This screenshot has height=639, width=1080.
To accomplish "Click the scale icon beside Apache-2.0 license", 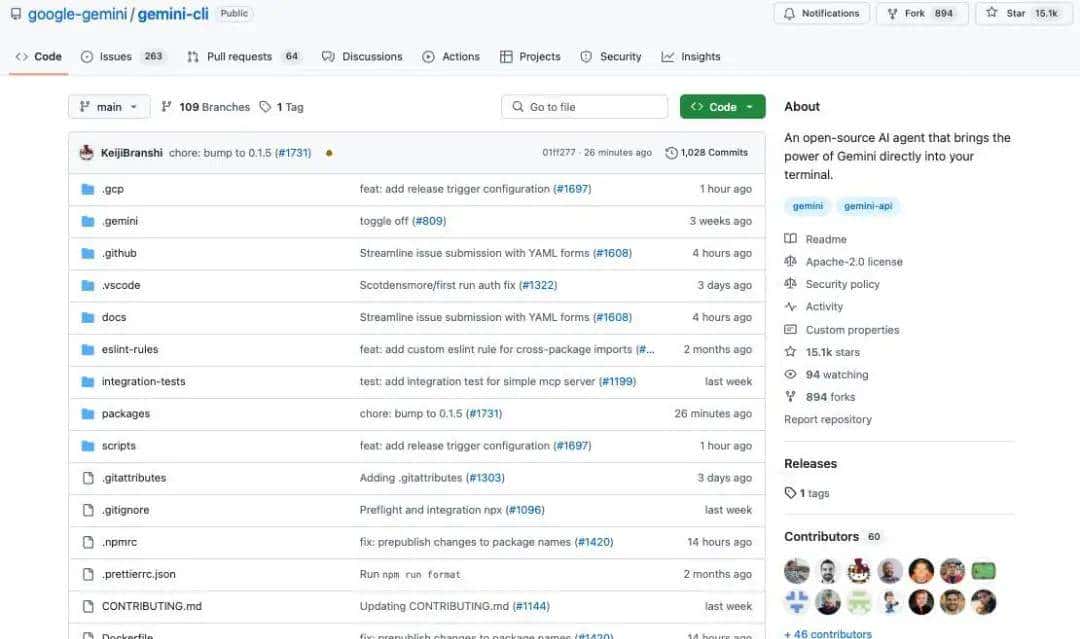I will tap(790, 262).
